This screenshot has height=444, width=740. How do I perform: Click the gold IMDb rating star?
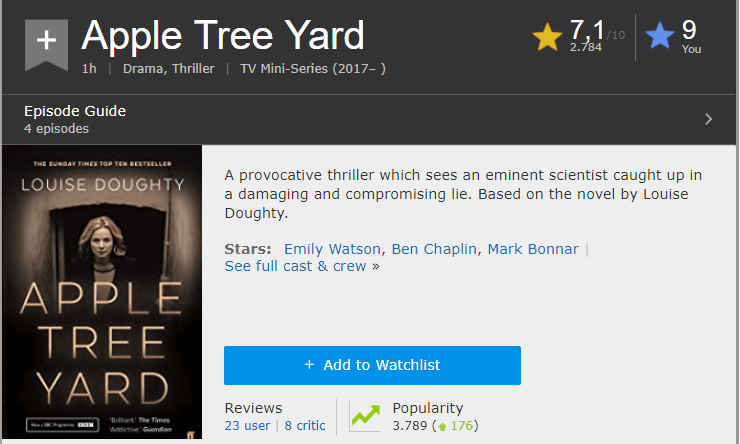click(x=547, y=38)
